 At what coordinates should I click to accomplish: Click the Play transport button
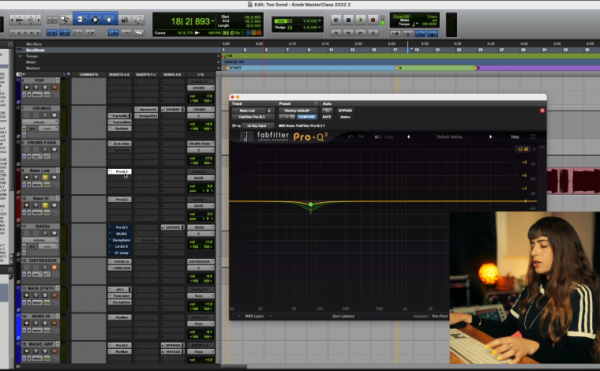click(360, 20)
